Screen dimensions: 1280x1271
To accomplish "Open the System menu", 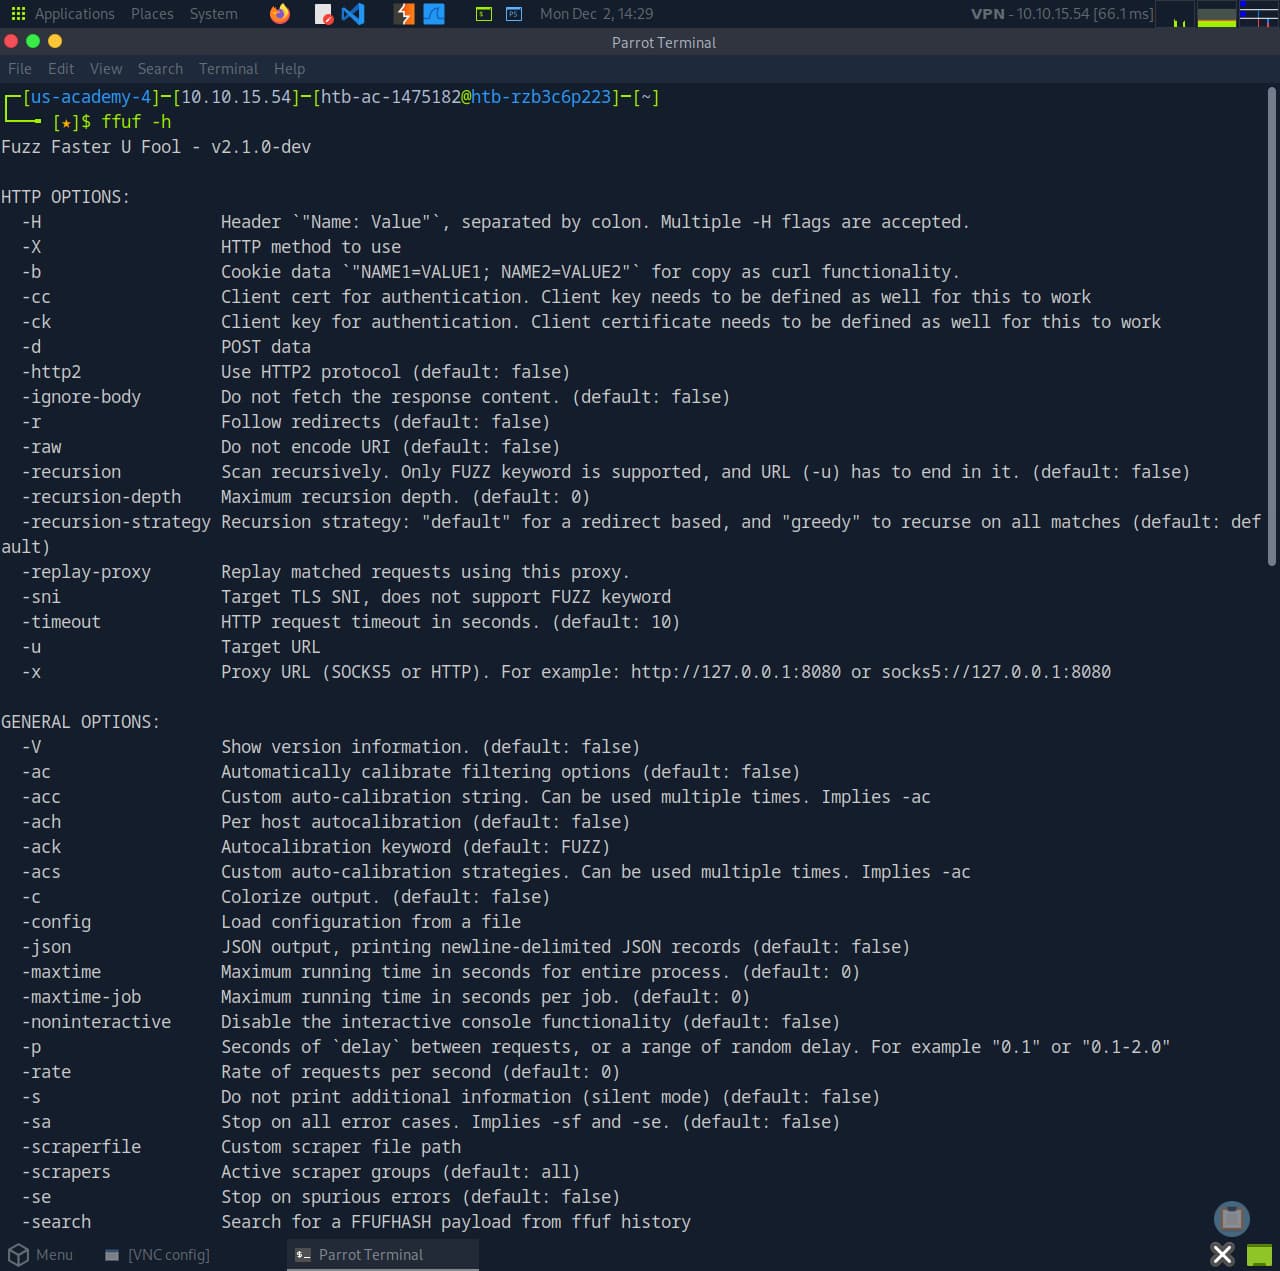I will point(214,14).
